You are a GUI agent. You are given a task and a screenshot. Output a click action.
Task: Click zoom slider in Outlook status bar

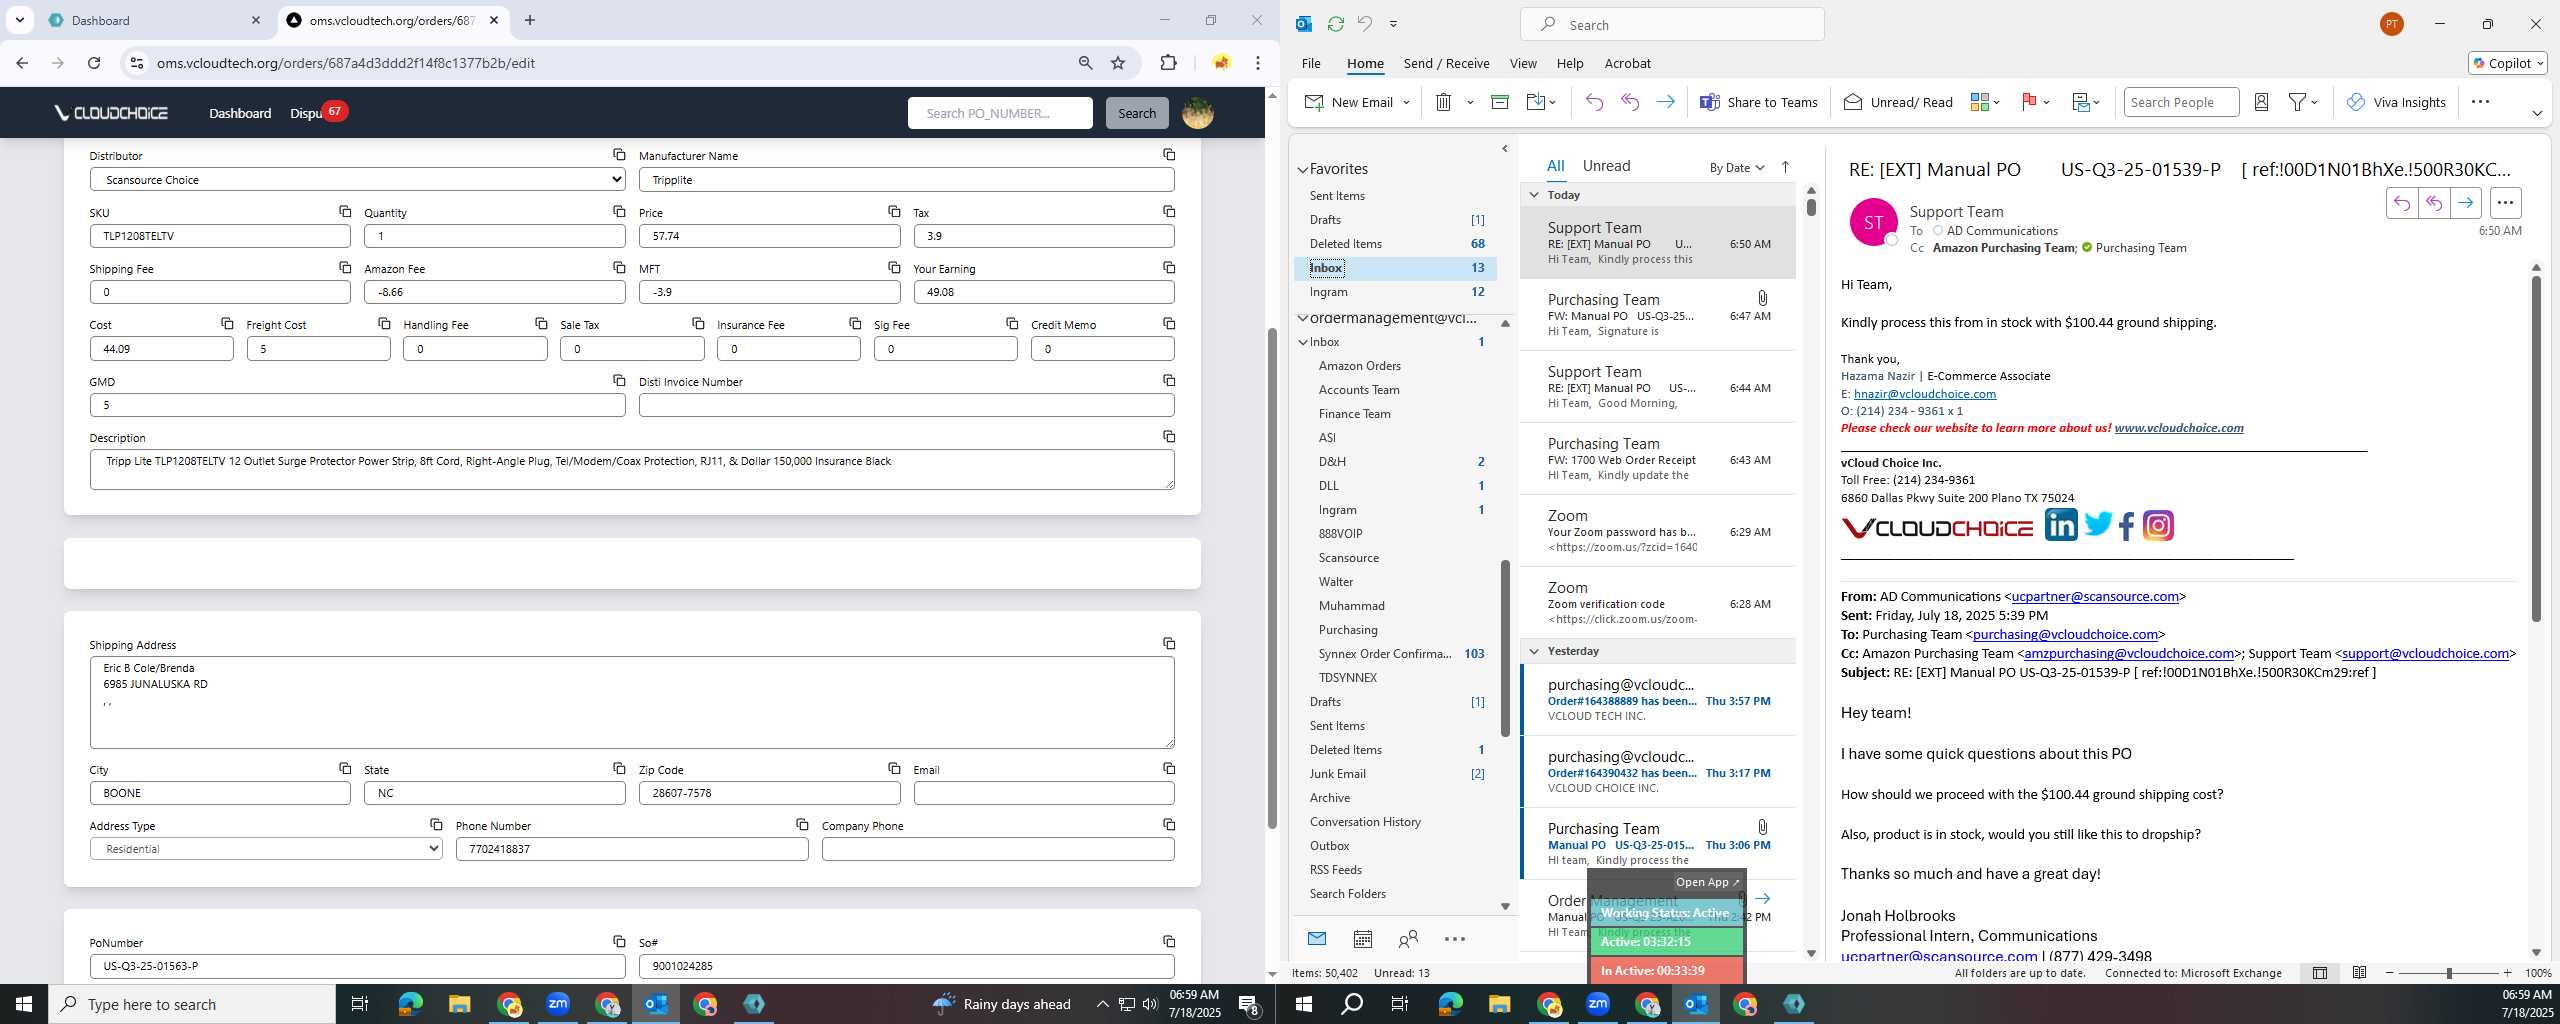(2448, 973)
